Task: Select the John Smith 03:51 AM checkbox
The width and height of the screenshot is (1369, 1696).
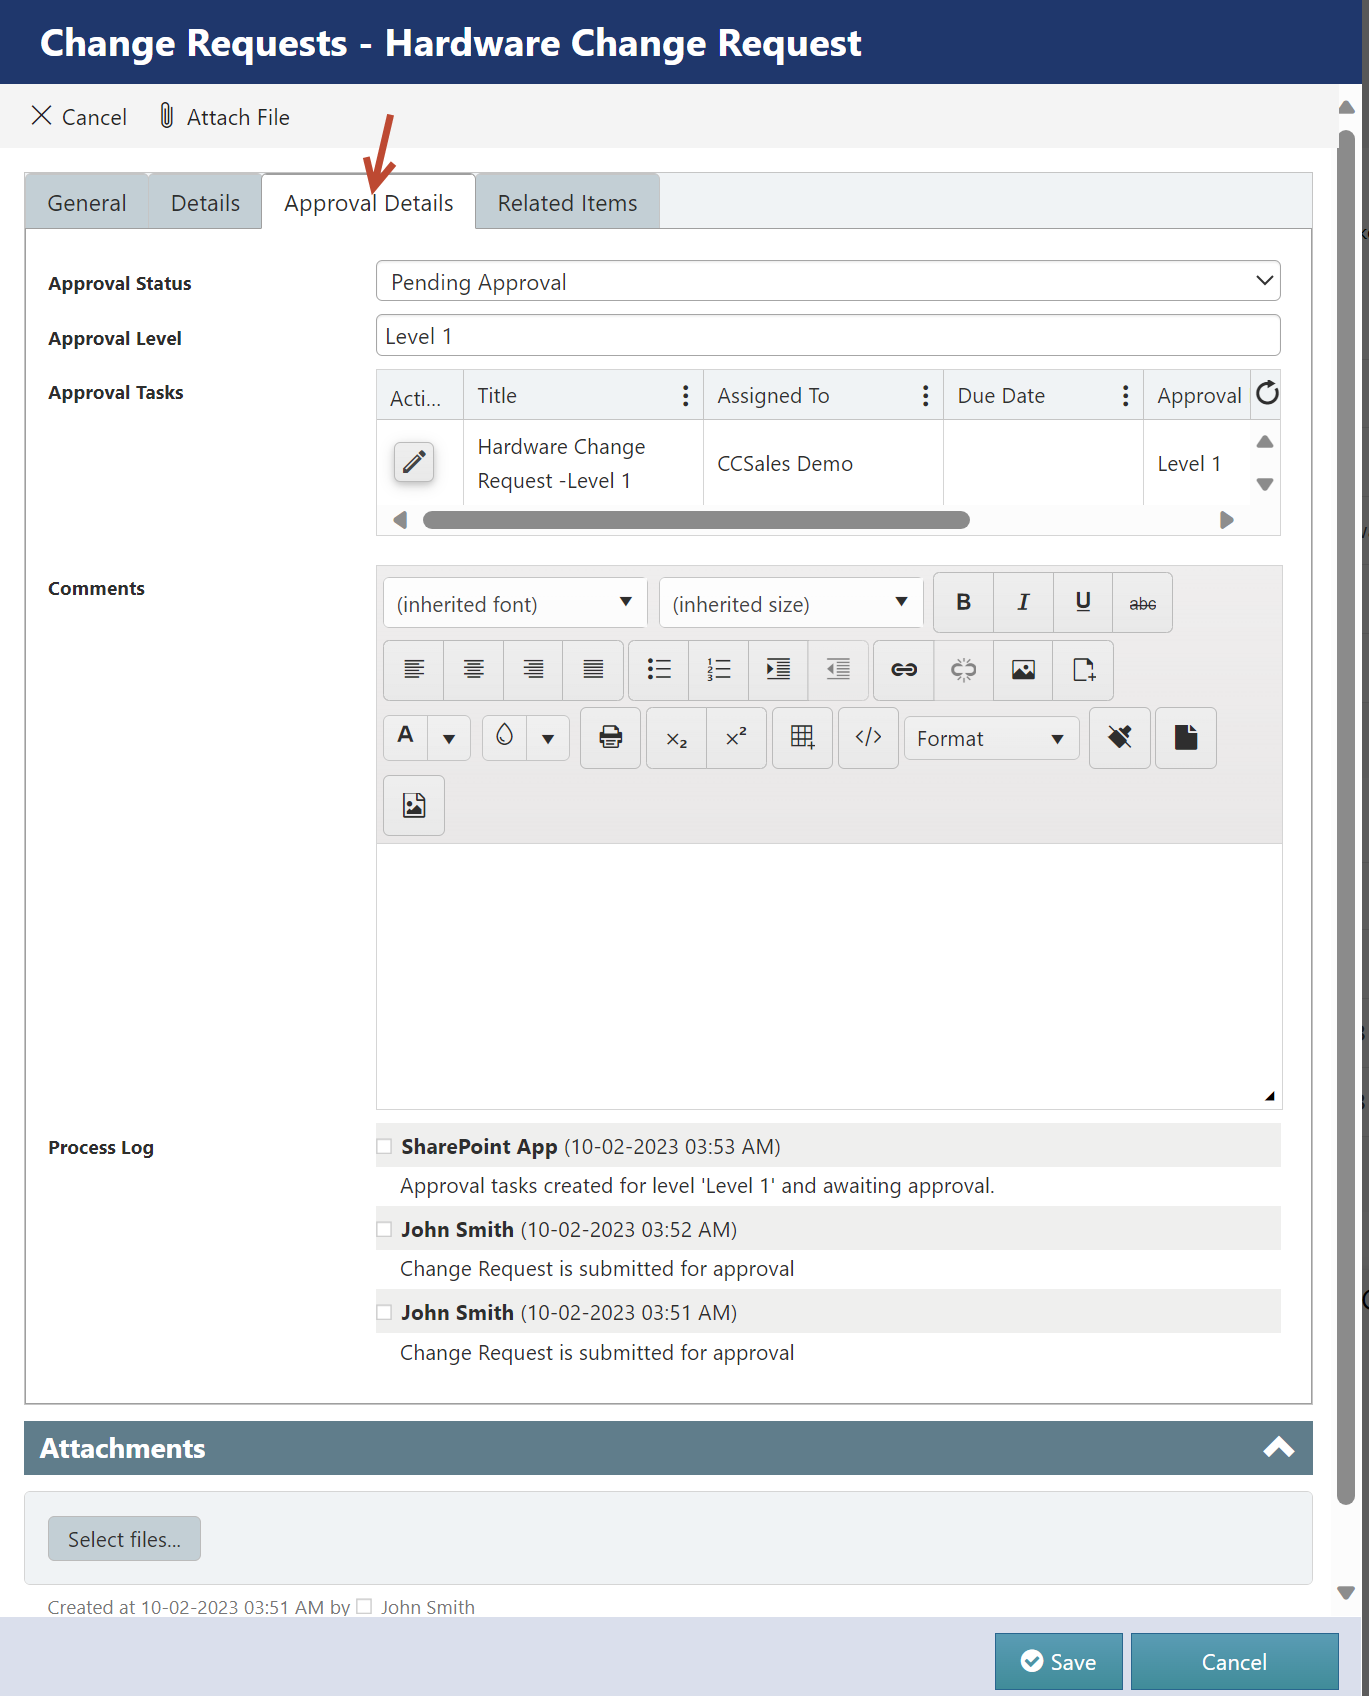Action: click(384, 1312)
